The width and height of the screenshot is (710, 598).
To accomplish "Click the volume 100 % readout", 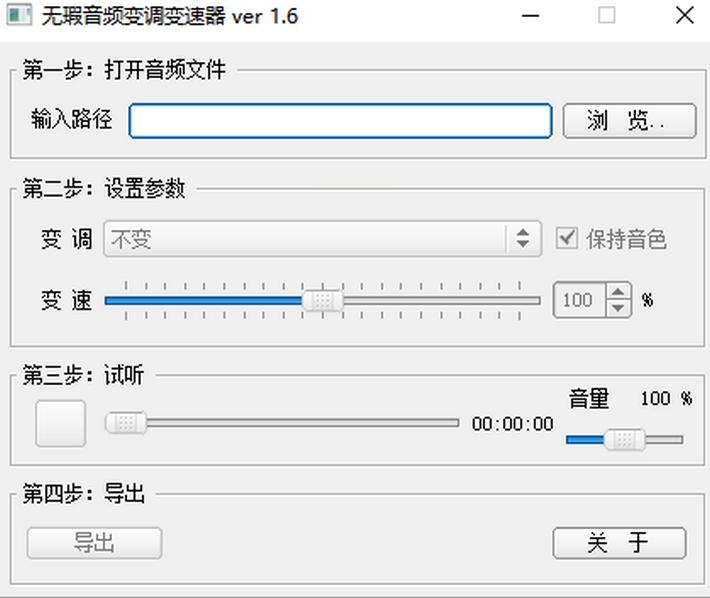I will [x=665, y=399].
